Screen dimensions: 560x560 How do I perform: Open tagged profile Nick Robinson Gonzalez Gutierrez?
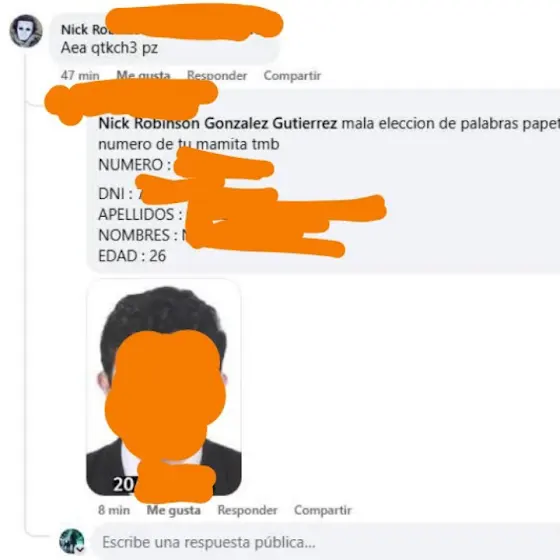tap(218, 124)
